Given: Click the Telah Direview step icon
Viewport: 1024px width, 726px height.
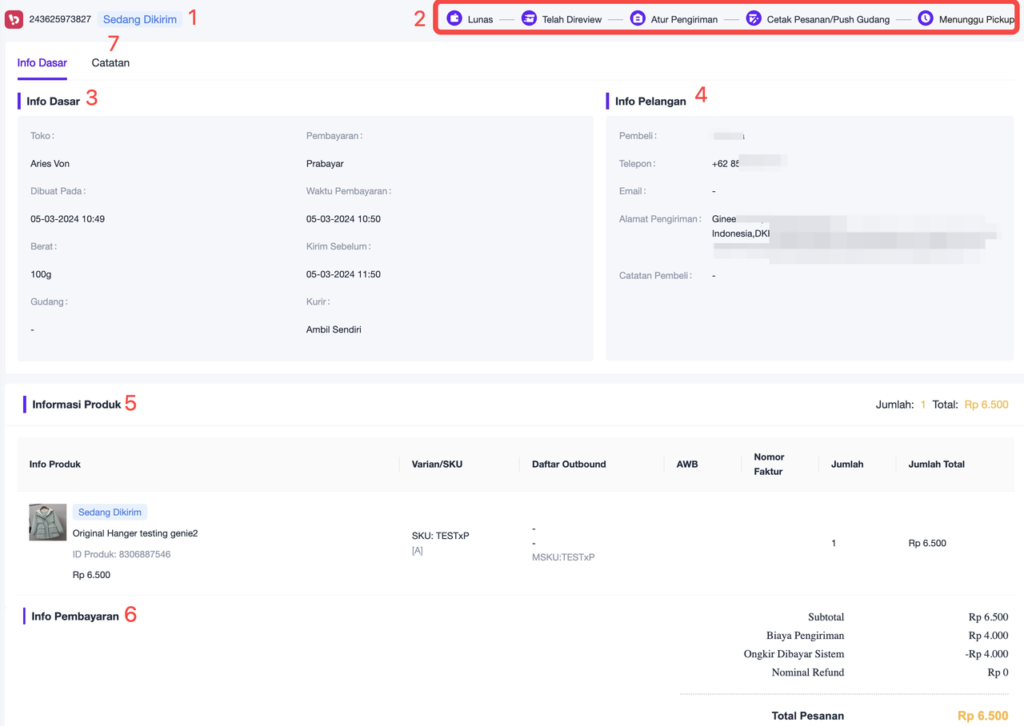Looking at the screenshot, I should [529, 19].
